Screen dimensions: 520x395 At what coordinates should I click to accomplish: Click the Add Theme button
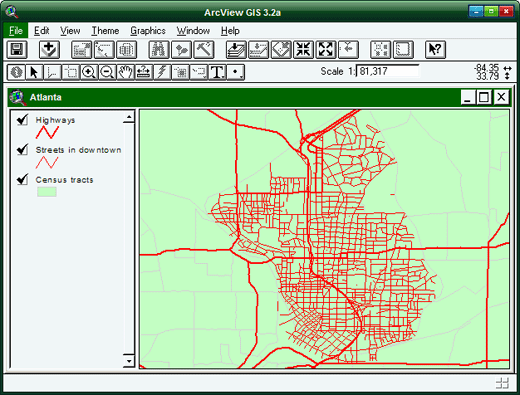click(49, 50)
